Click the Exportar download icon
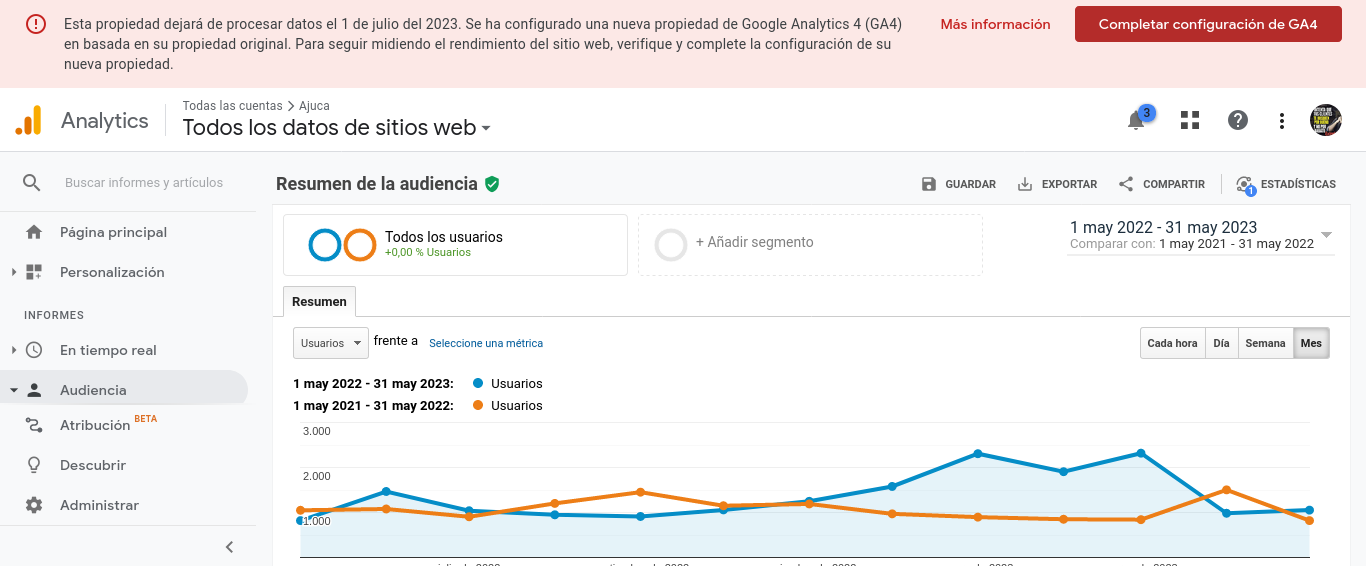 (1025, 184)
